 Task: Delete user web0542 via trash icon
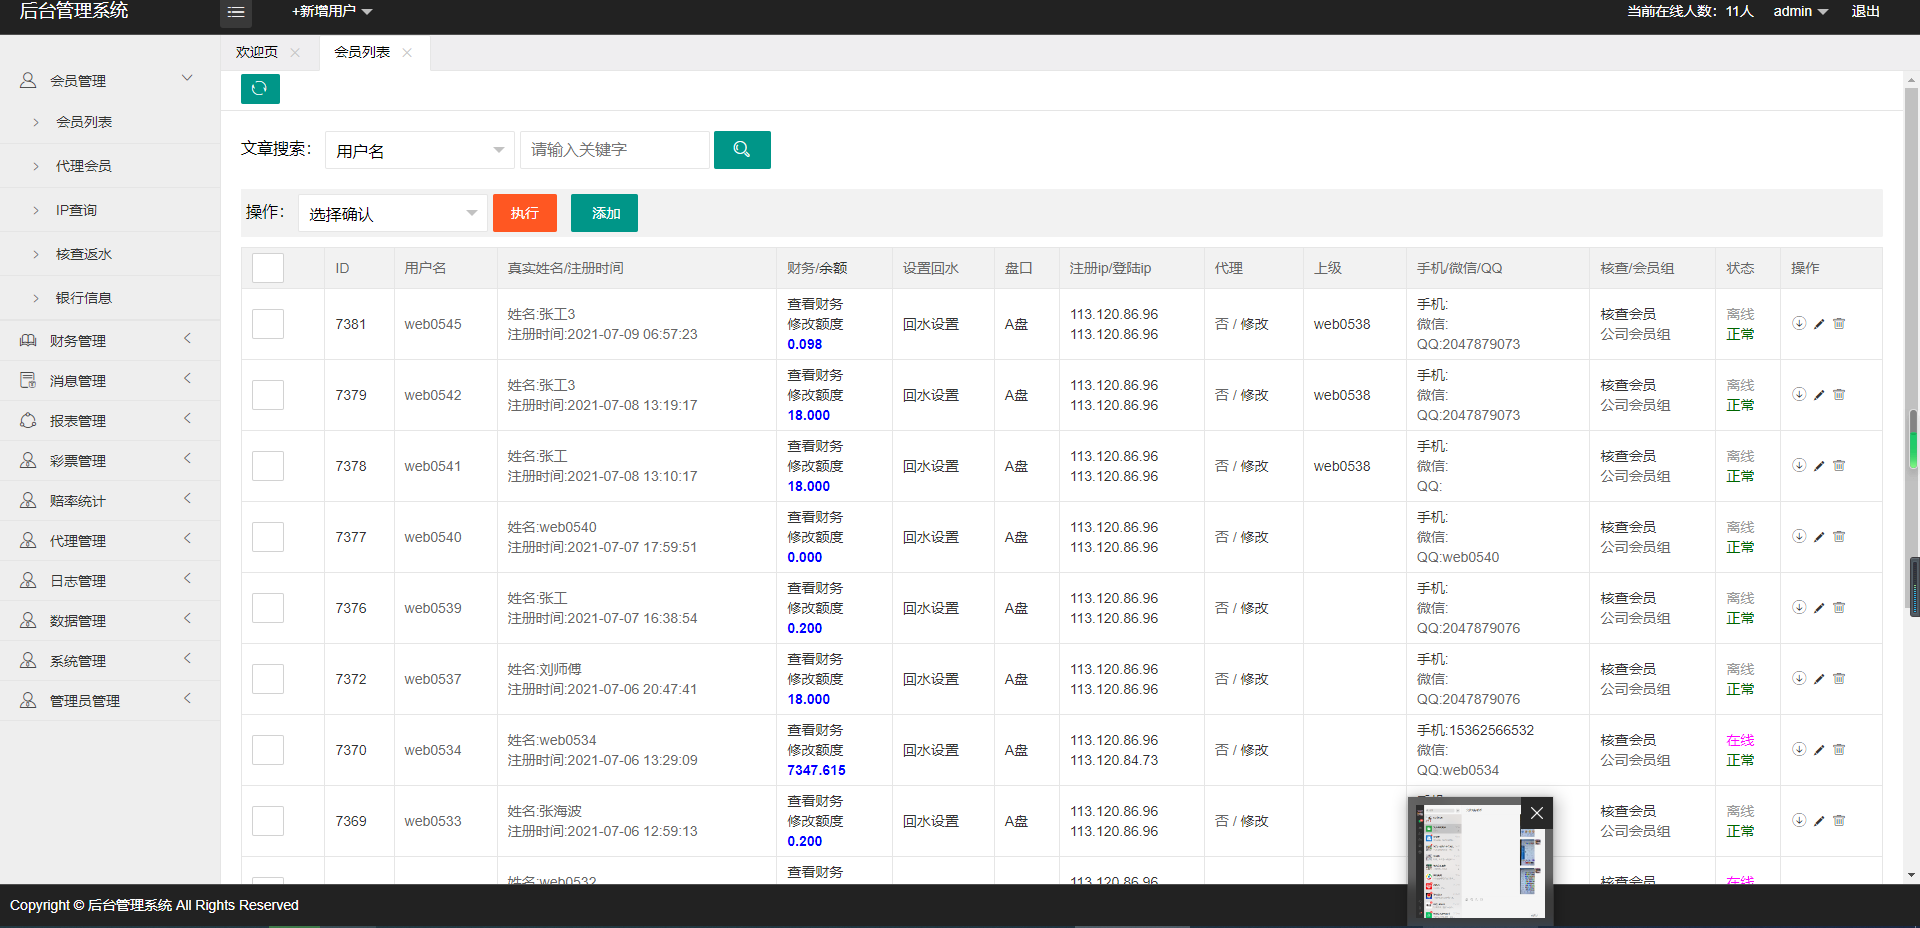click(1839, 395)
